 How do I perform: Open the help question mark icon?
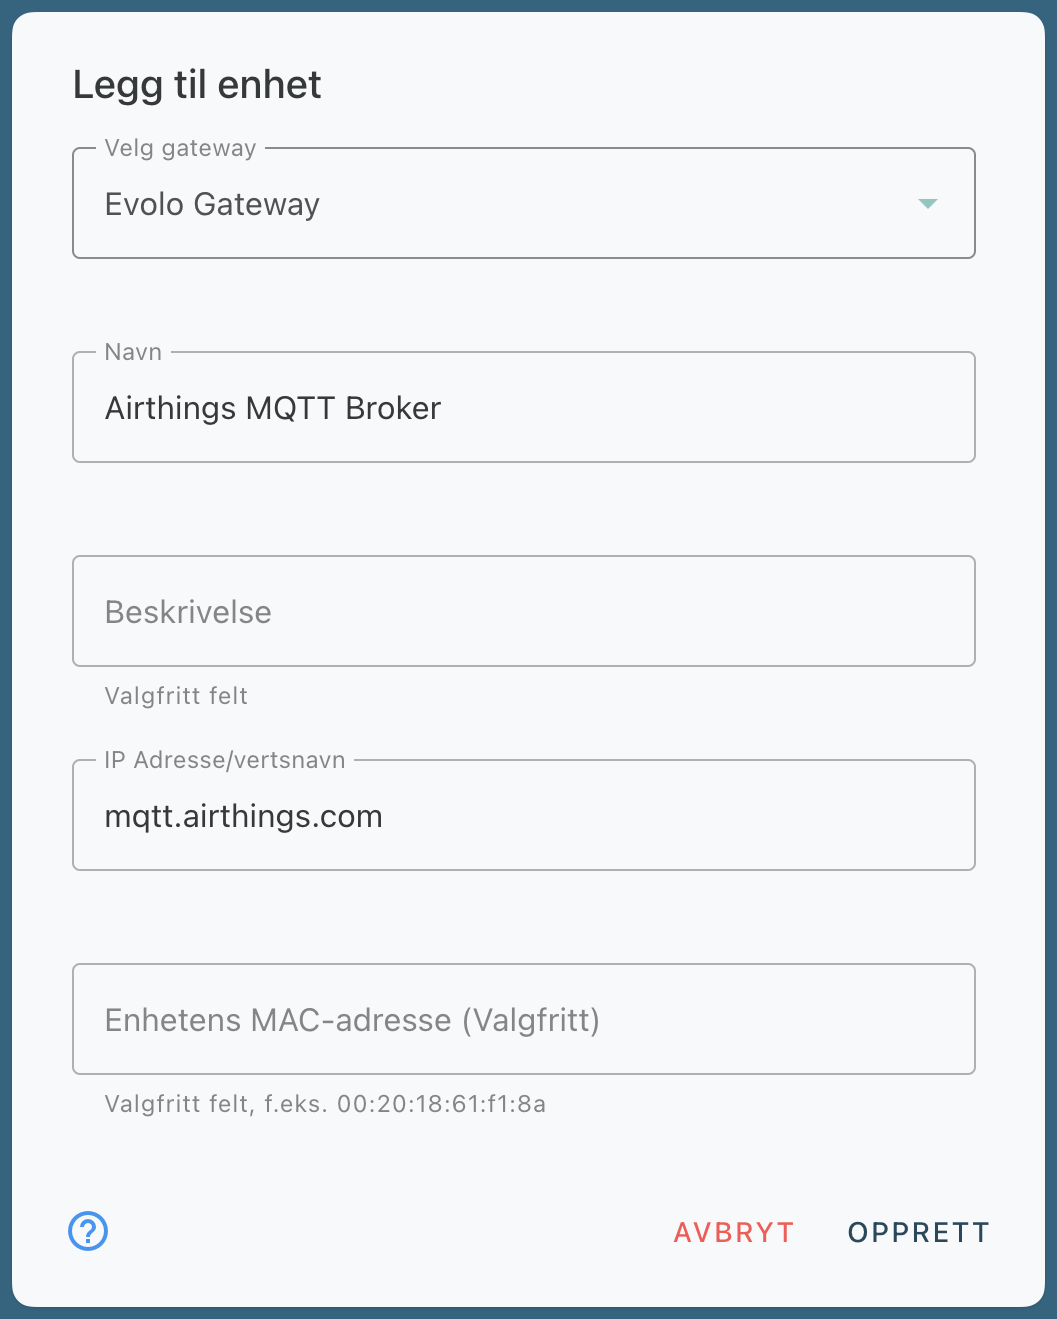pyautogui.click(x=88, y=1231)
